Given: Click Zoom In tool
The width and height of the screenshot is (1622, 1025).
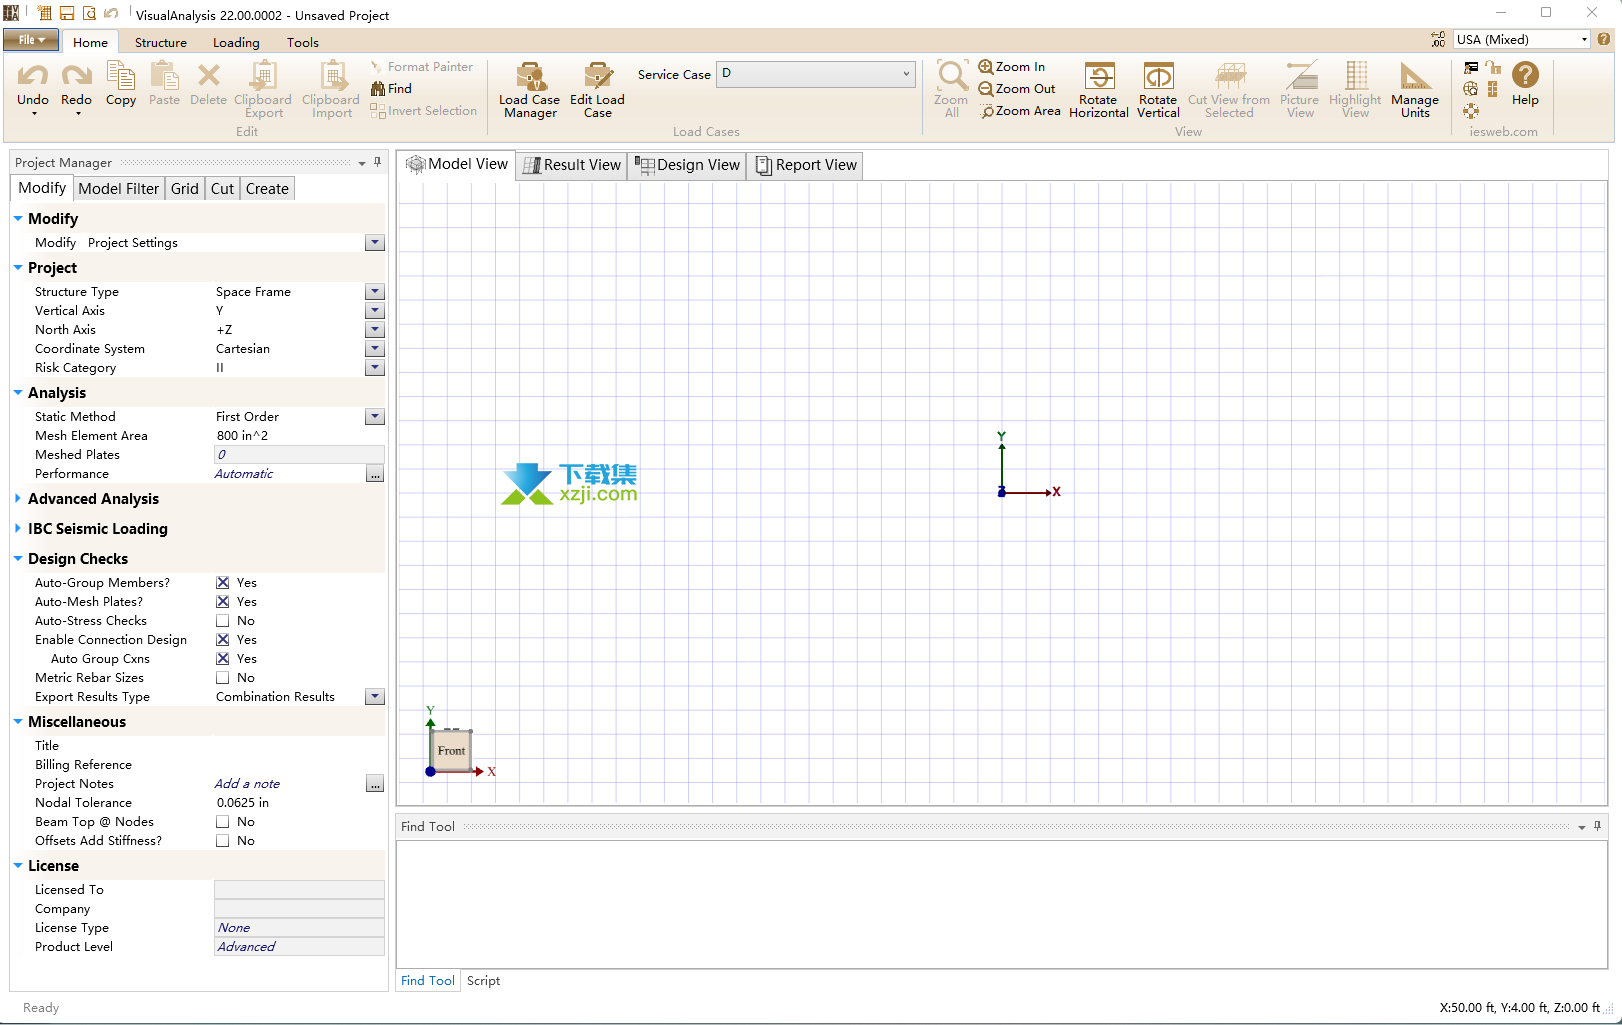Looking at the screenshot, I should pyautogui.click(x=1012, y=67).
